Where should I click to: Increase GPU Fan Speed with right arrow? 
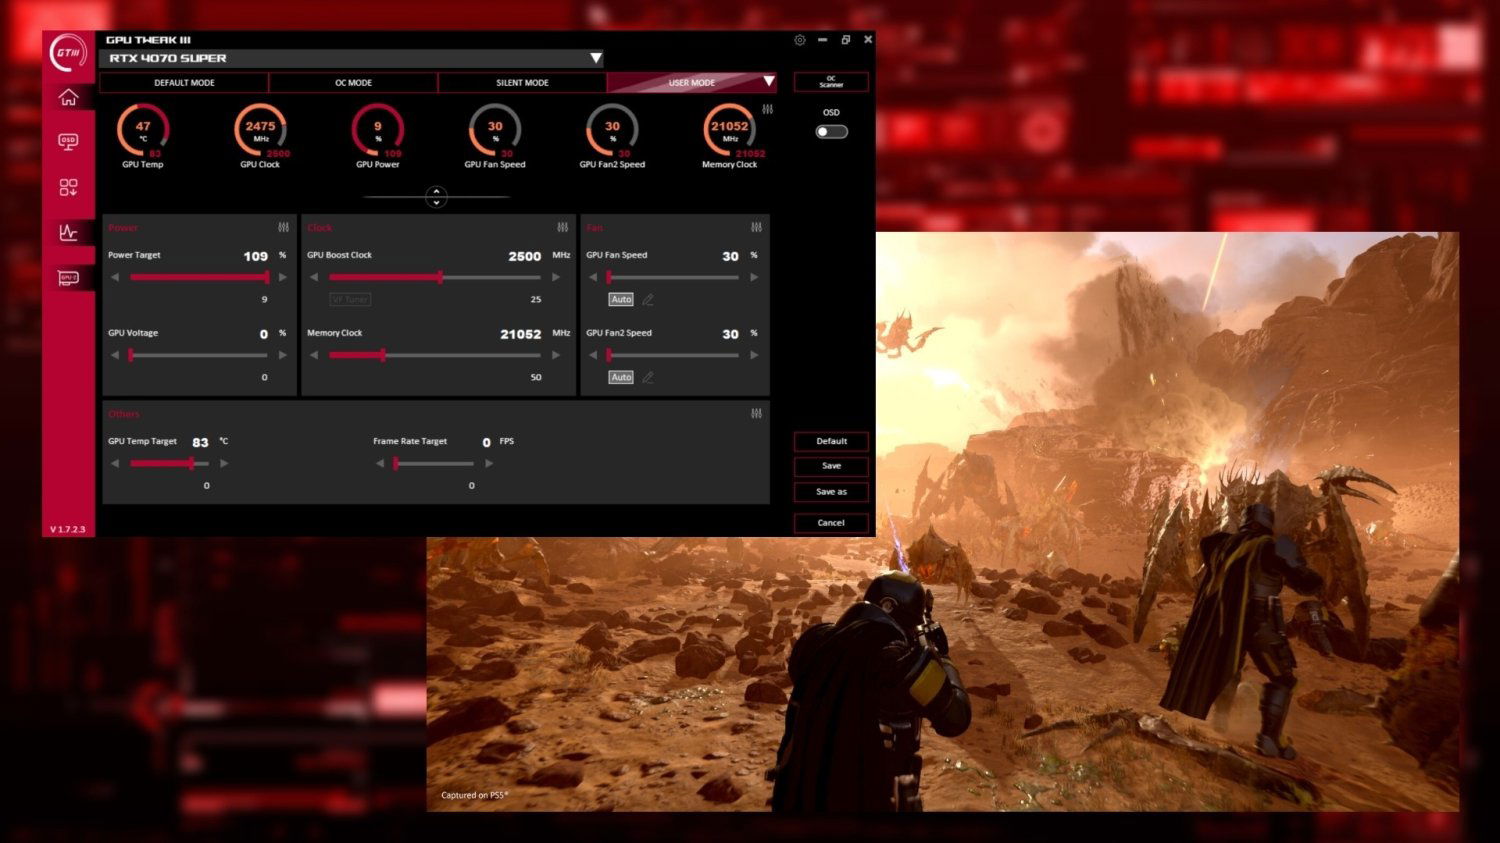pyautogui.click(x=754, y=277)
